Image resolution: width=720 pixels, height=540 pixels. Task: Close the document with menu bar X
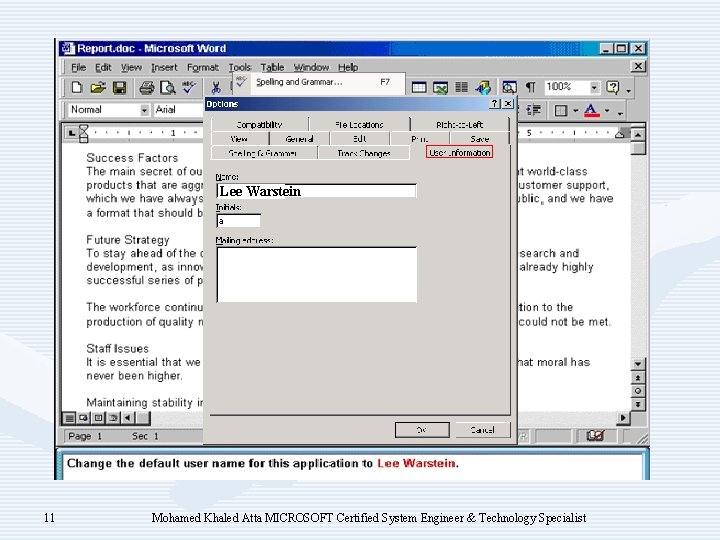(x=638, y=67)
